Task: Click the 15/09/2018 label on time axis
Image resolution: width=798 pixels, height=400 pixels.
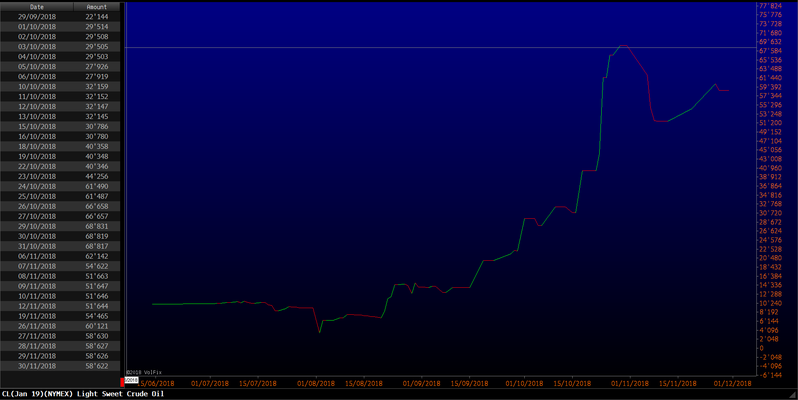Action: (470, 383)
